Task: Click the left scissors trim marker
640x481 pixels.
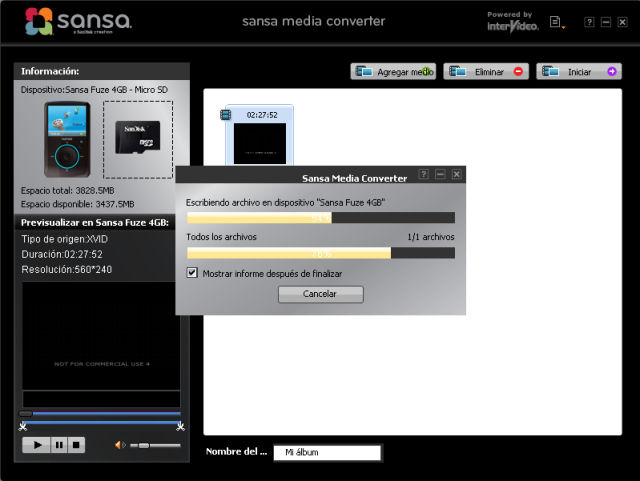Action: coord(23,427)
